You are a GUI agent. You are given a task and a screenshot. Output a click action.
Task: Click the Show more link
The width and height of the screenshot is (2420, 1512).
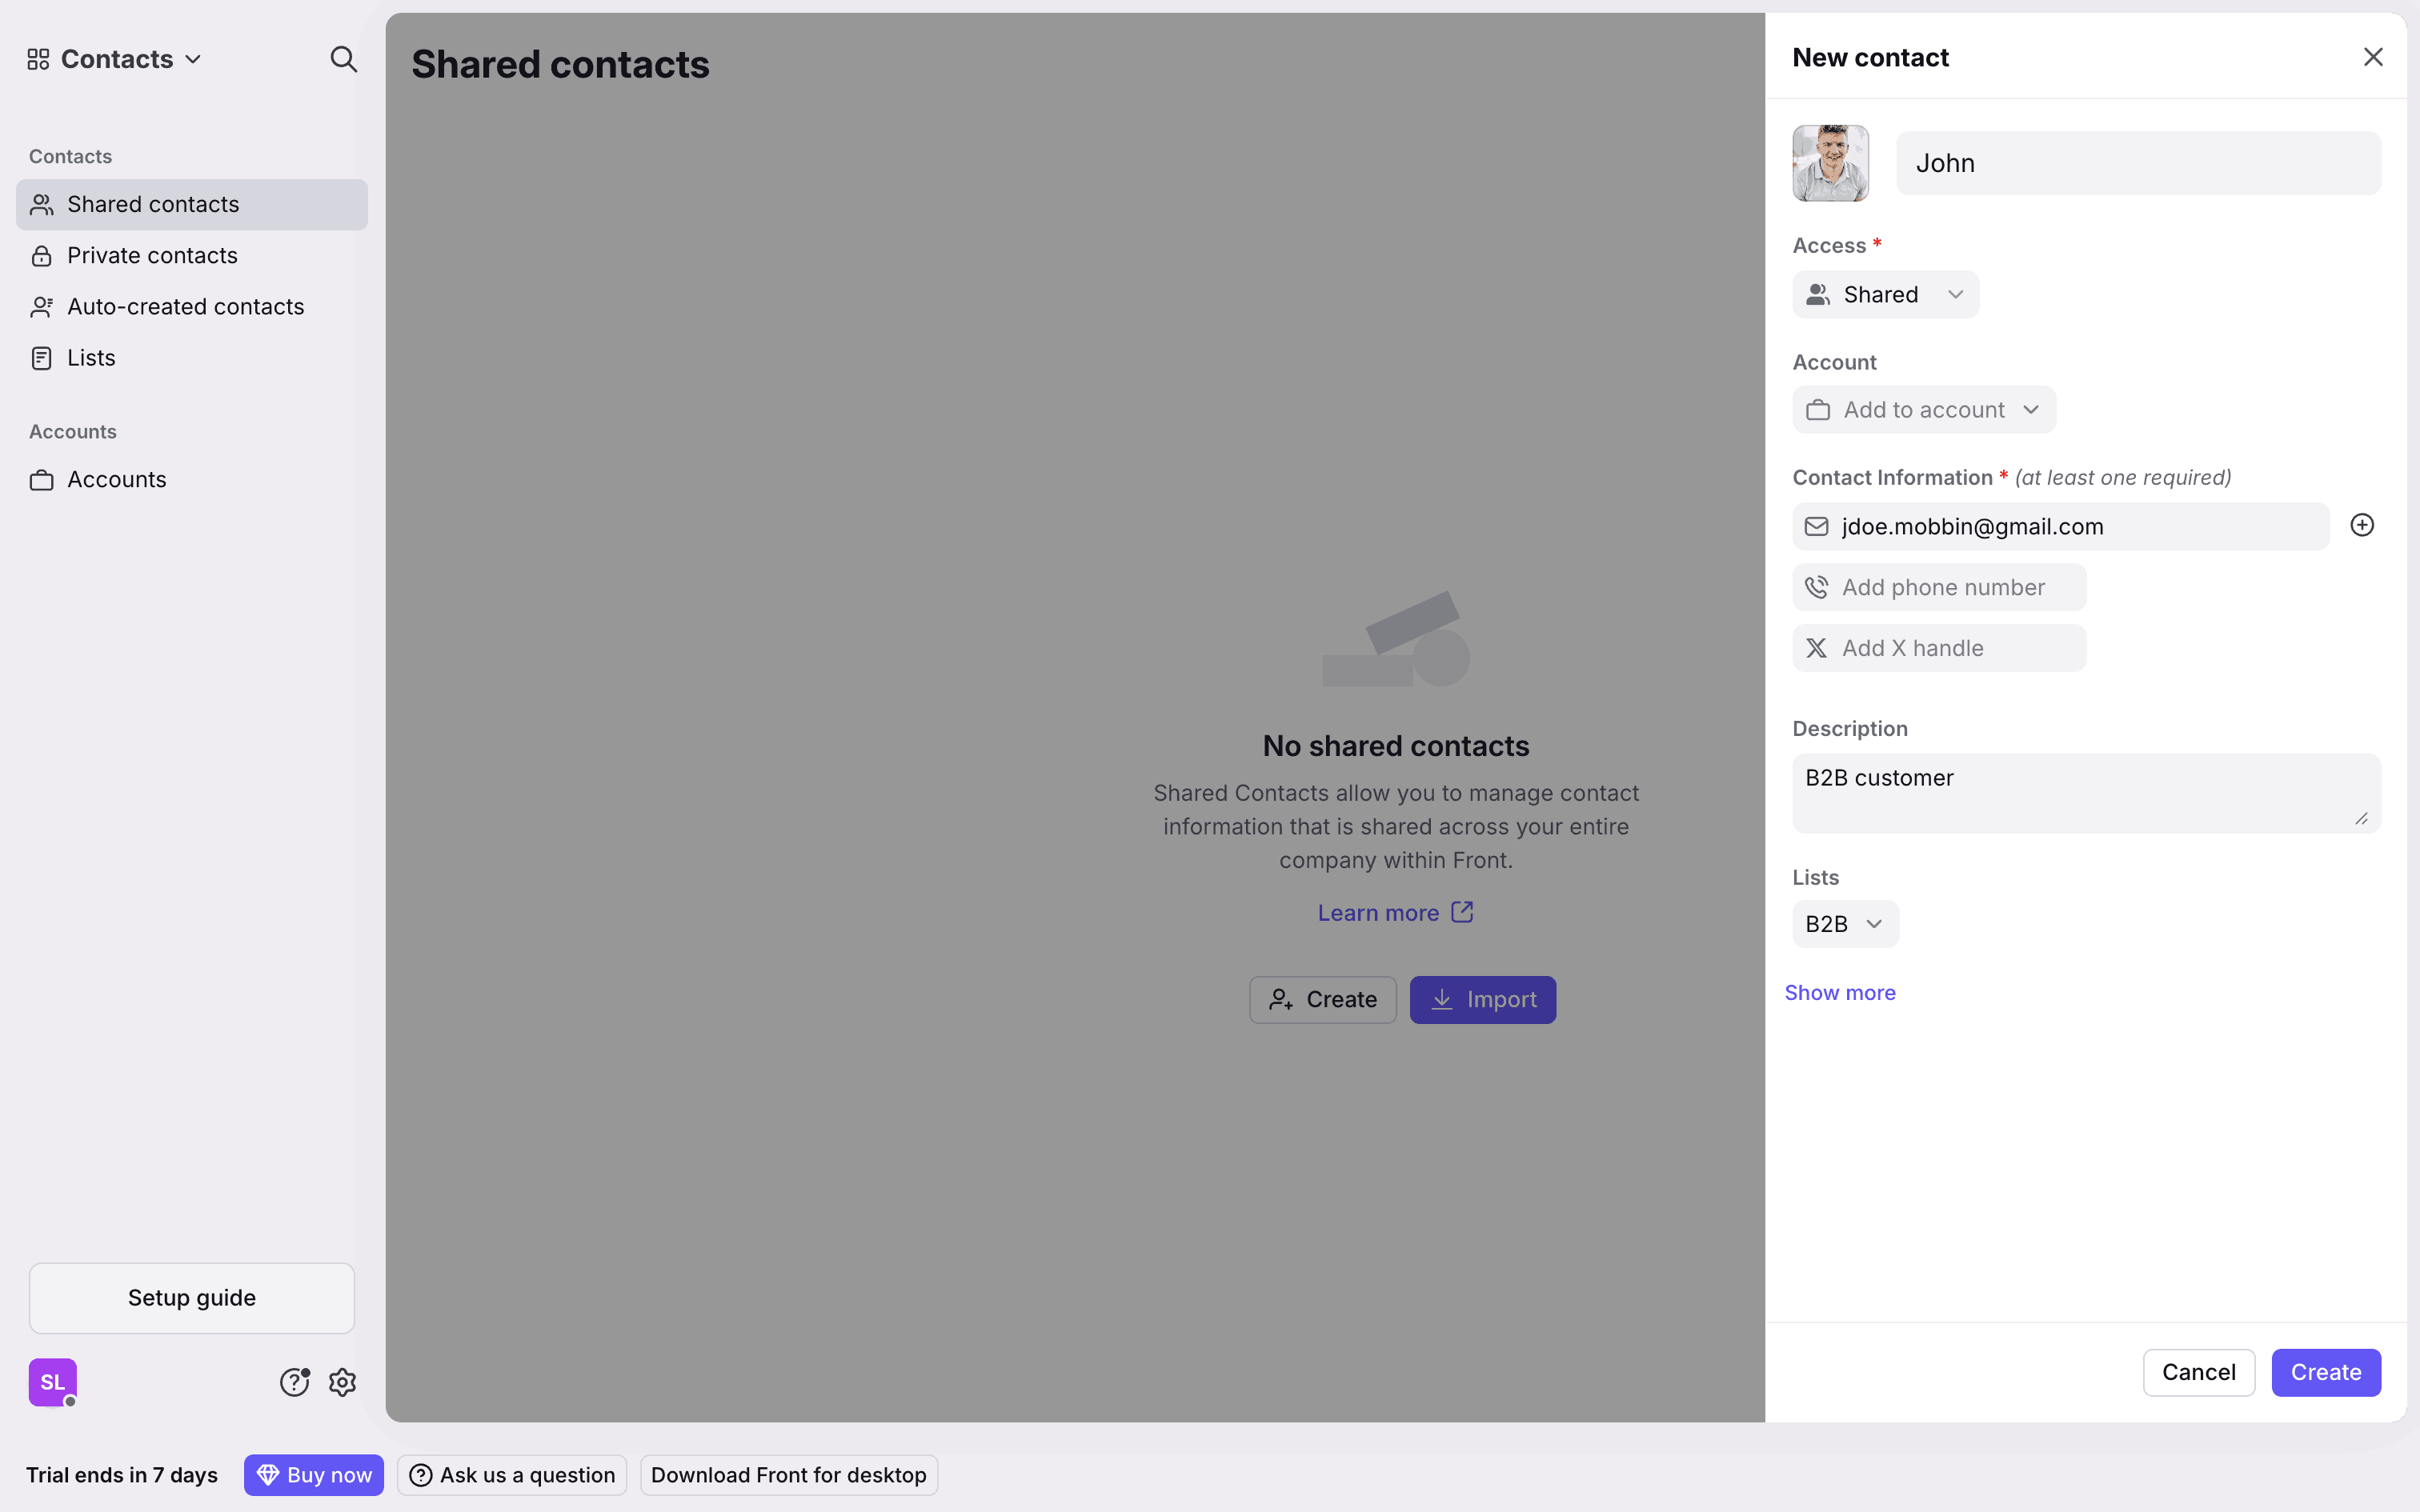1840,993
